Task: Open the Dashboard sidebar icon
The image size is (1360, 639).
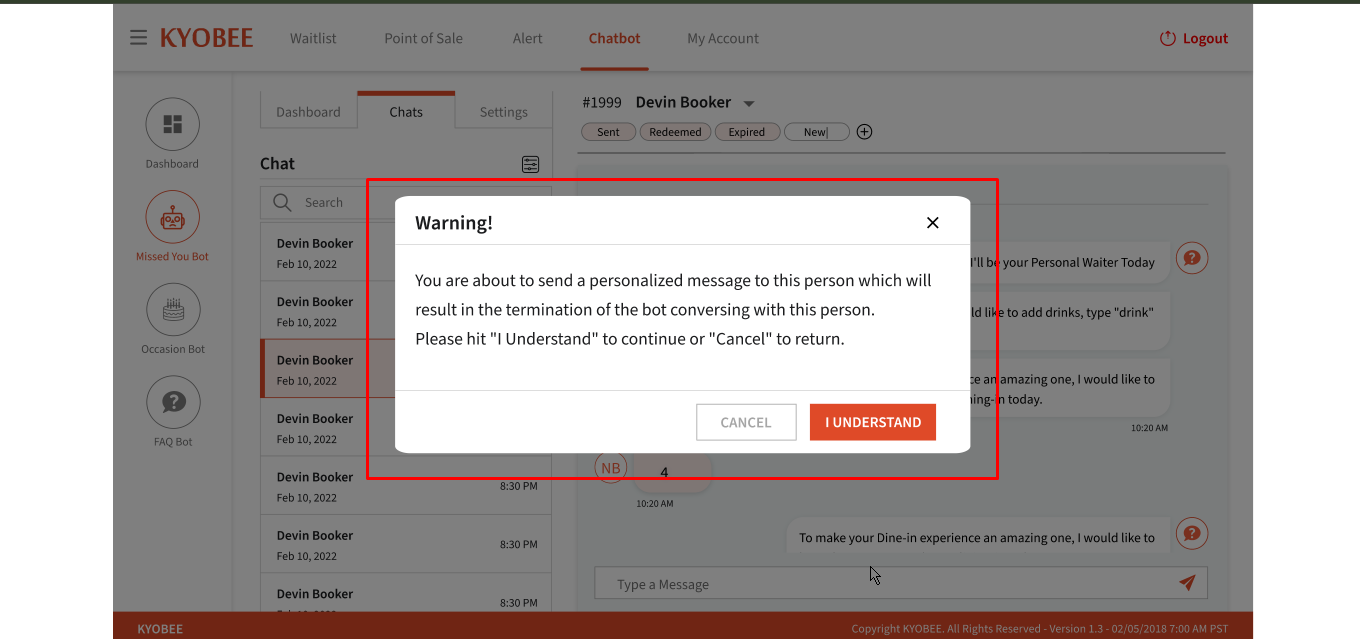Action: [x=172, y=124]
